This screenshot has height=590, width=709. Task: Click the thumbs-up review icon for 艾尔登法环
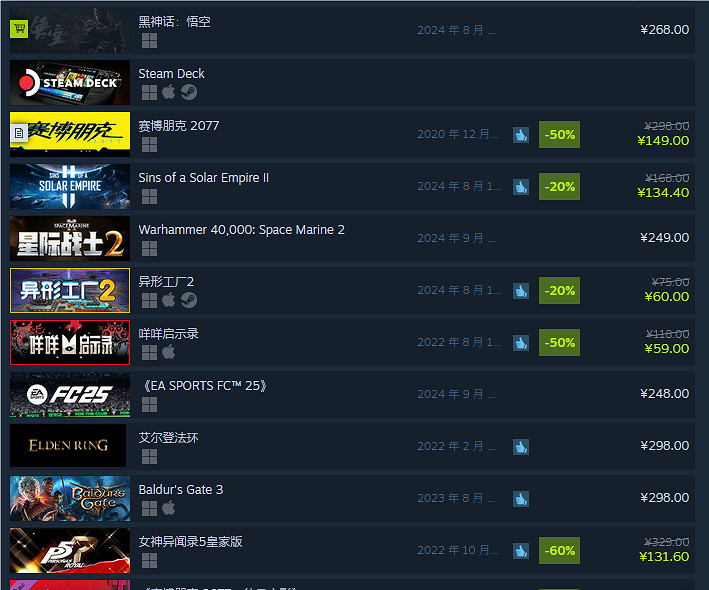(x=521, y=447)
